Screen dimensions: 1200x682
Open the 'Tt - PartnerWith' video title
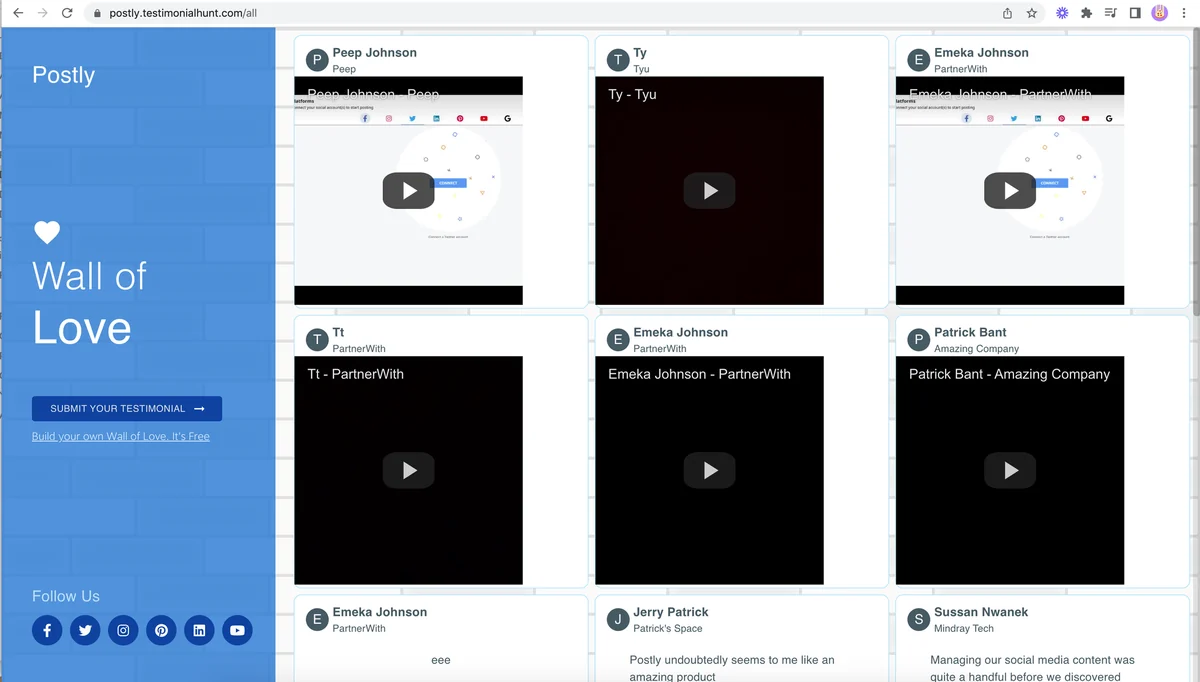tap(356, 374)
